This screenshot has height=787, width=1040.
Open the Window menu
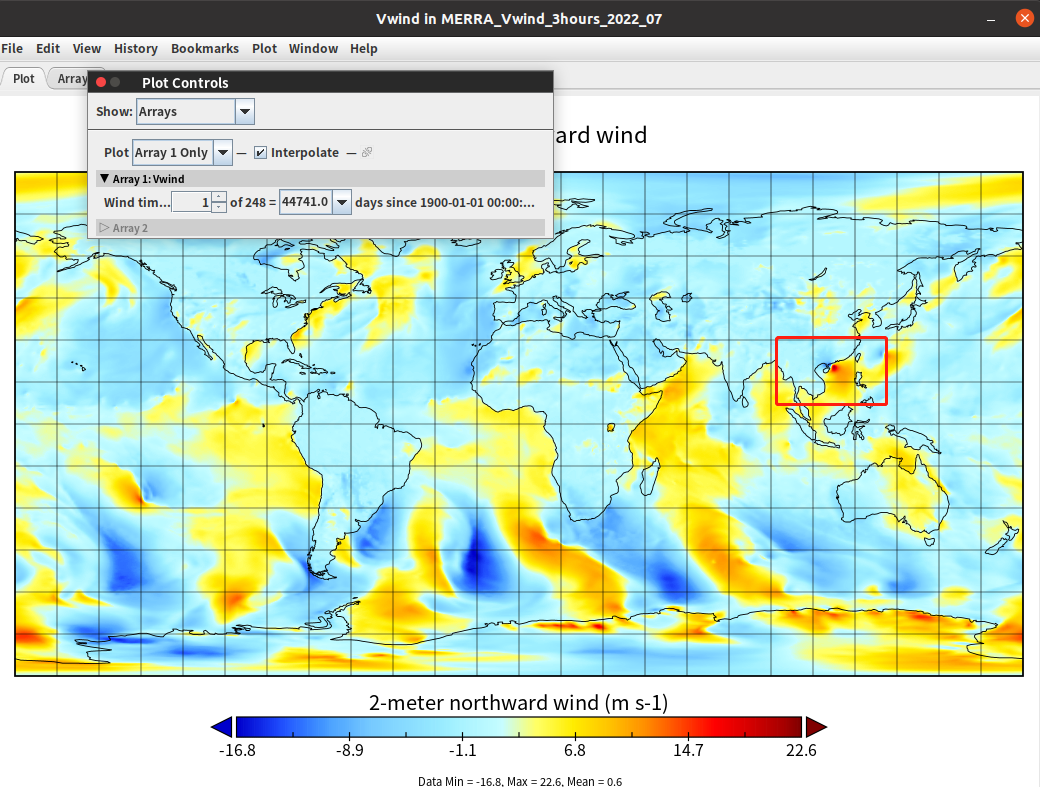coord(313,48)
